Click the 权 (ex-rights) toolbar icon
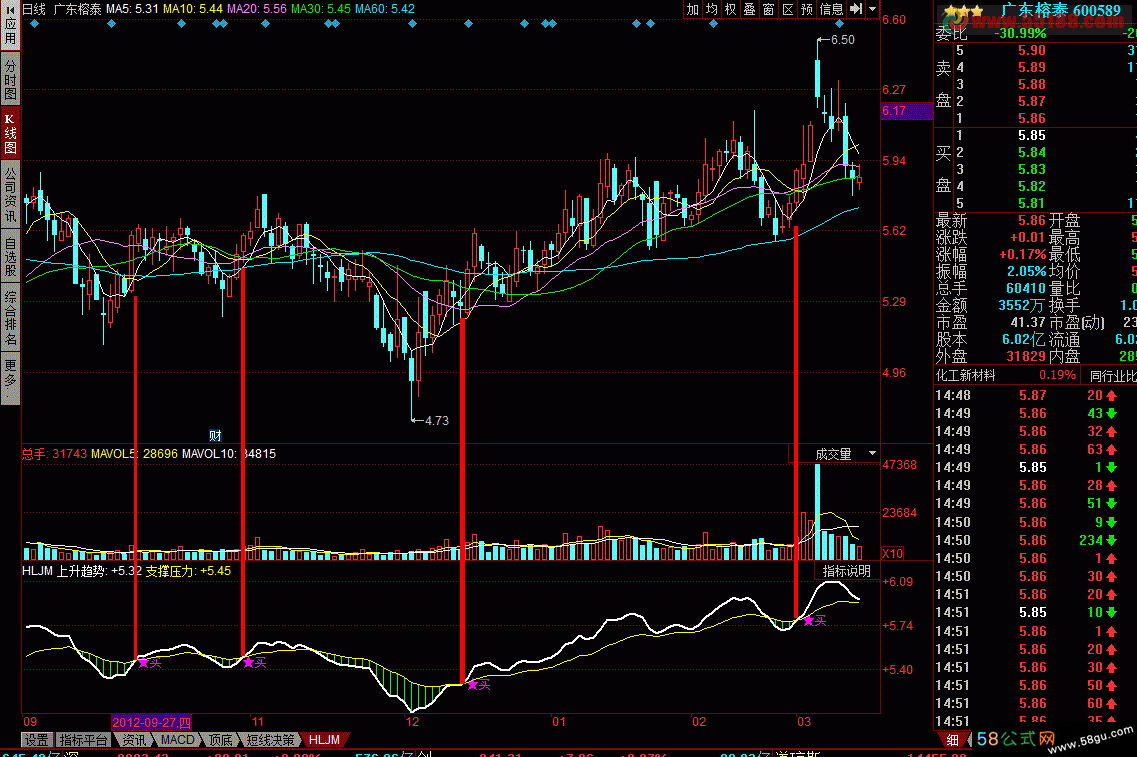Viewport: 1137px width, 757px height. [x=730, y=9]
